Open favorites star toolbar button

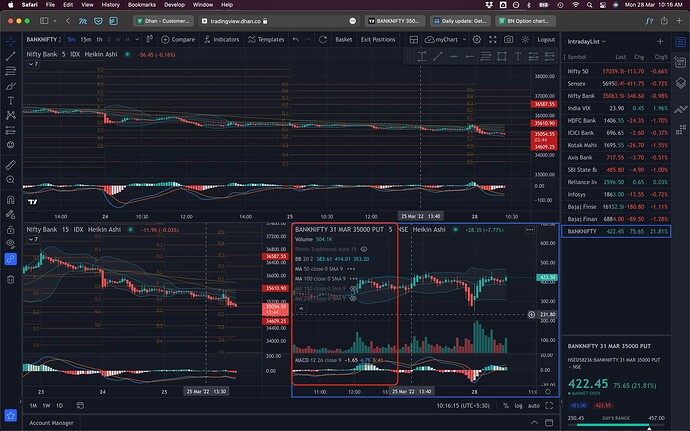coord(11,415)
